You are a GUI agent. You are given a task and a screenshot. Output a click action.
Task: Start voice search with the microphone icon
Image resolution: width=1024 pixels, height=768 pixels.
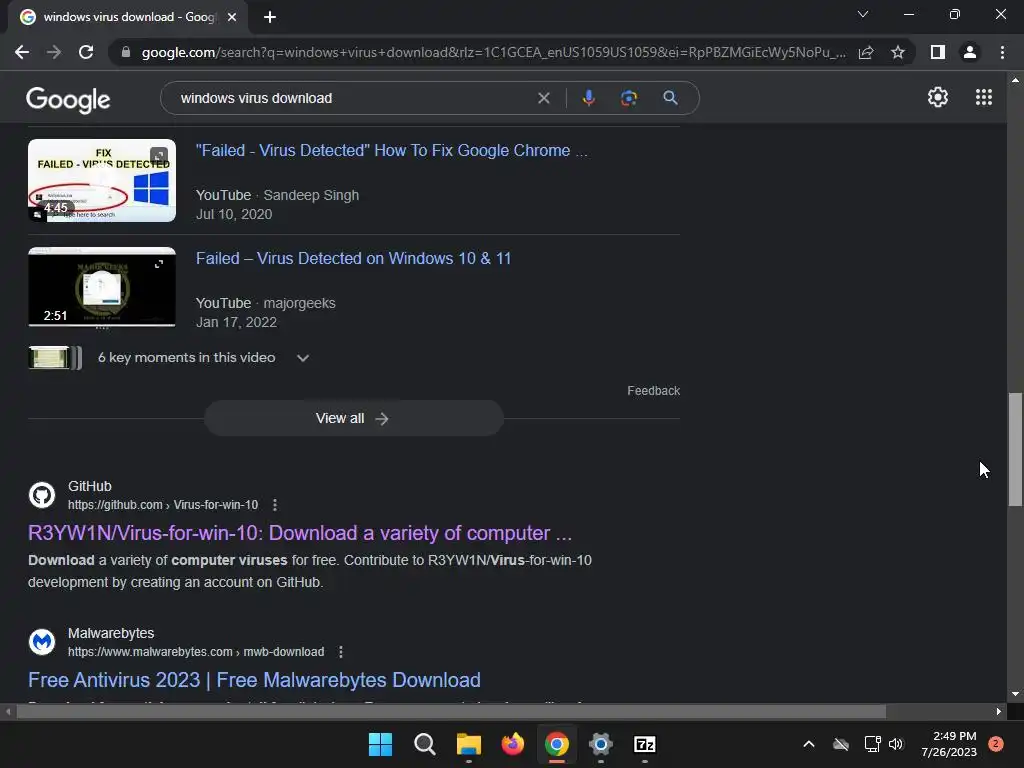(588, 98)
